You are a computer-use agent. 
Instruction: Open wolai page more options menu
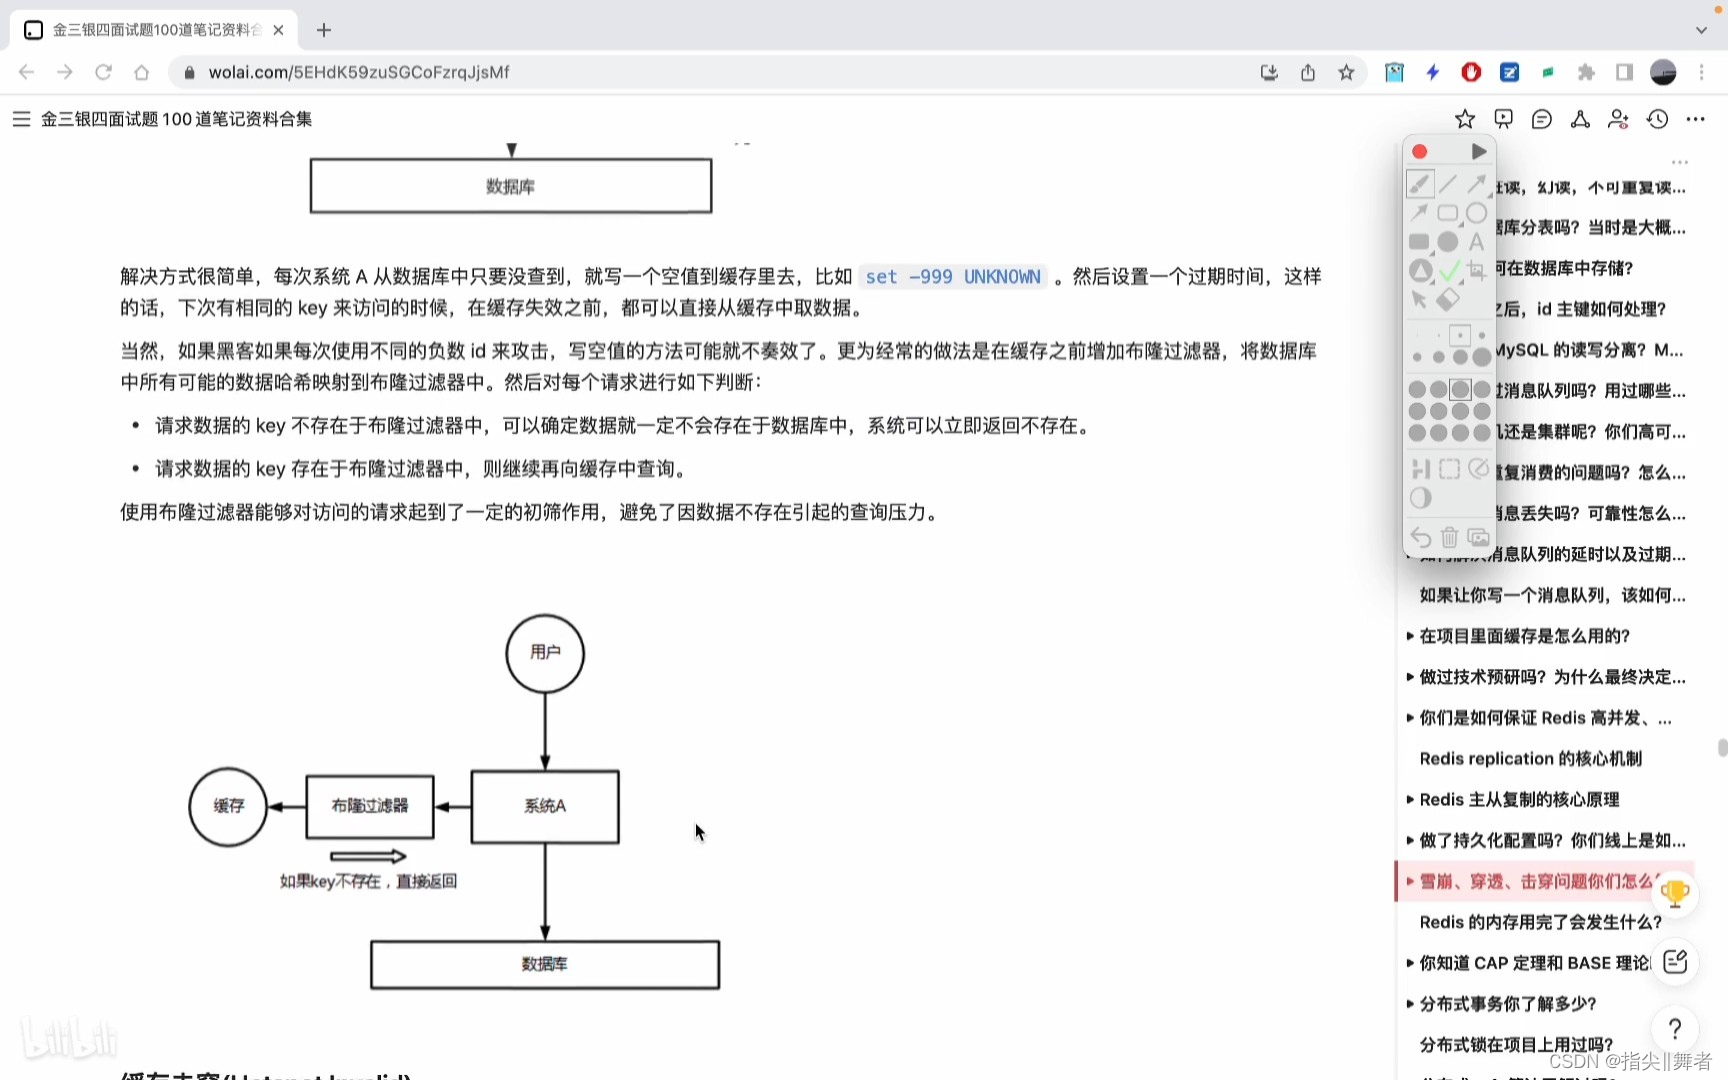point(1695,119)
